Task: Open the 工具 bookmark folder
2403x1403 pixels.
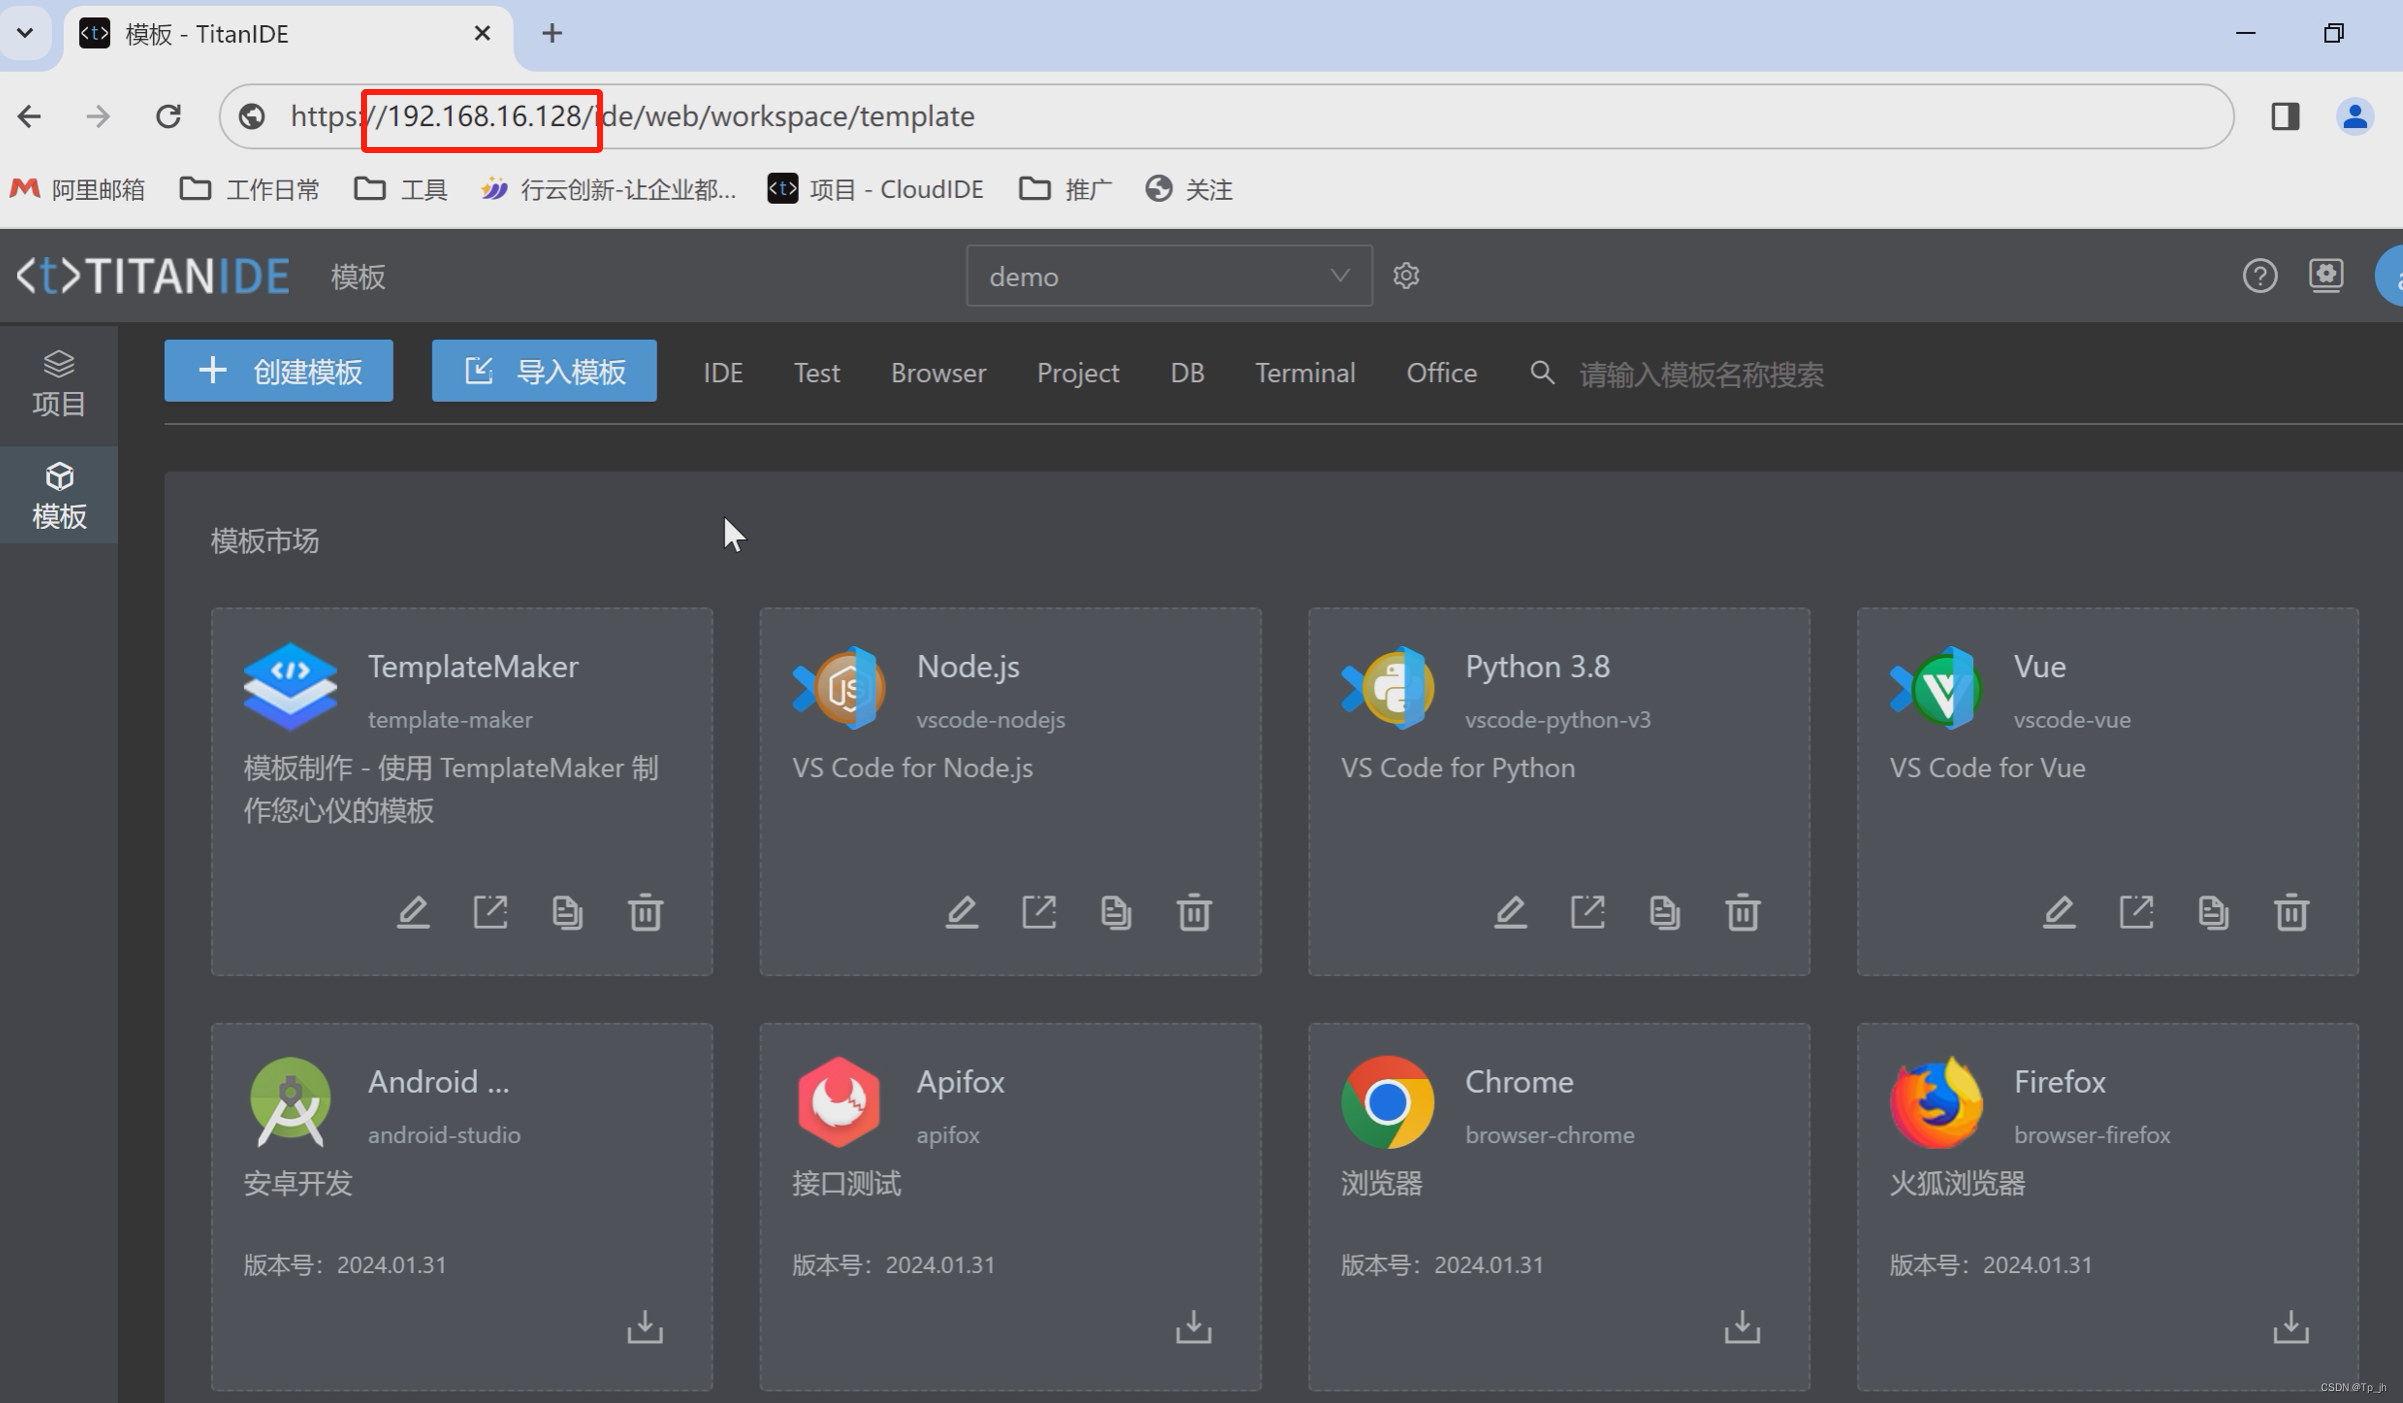Action: 401,189
